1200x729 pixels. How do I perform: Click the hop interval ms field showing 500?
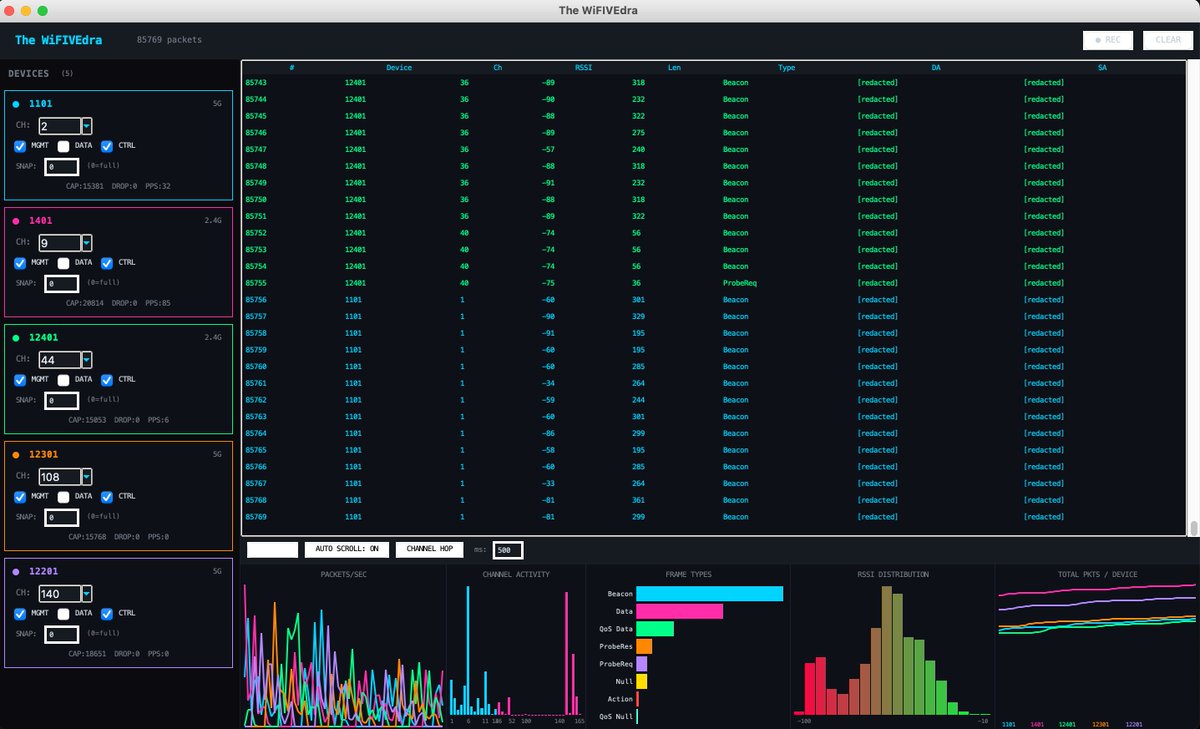tap(508, 550)
